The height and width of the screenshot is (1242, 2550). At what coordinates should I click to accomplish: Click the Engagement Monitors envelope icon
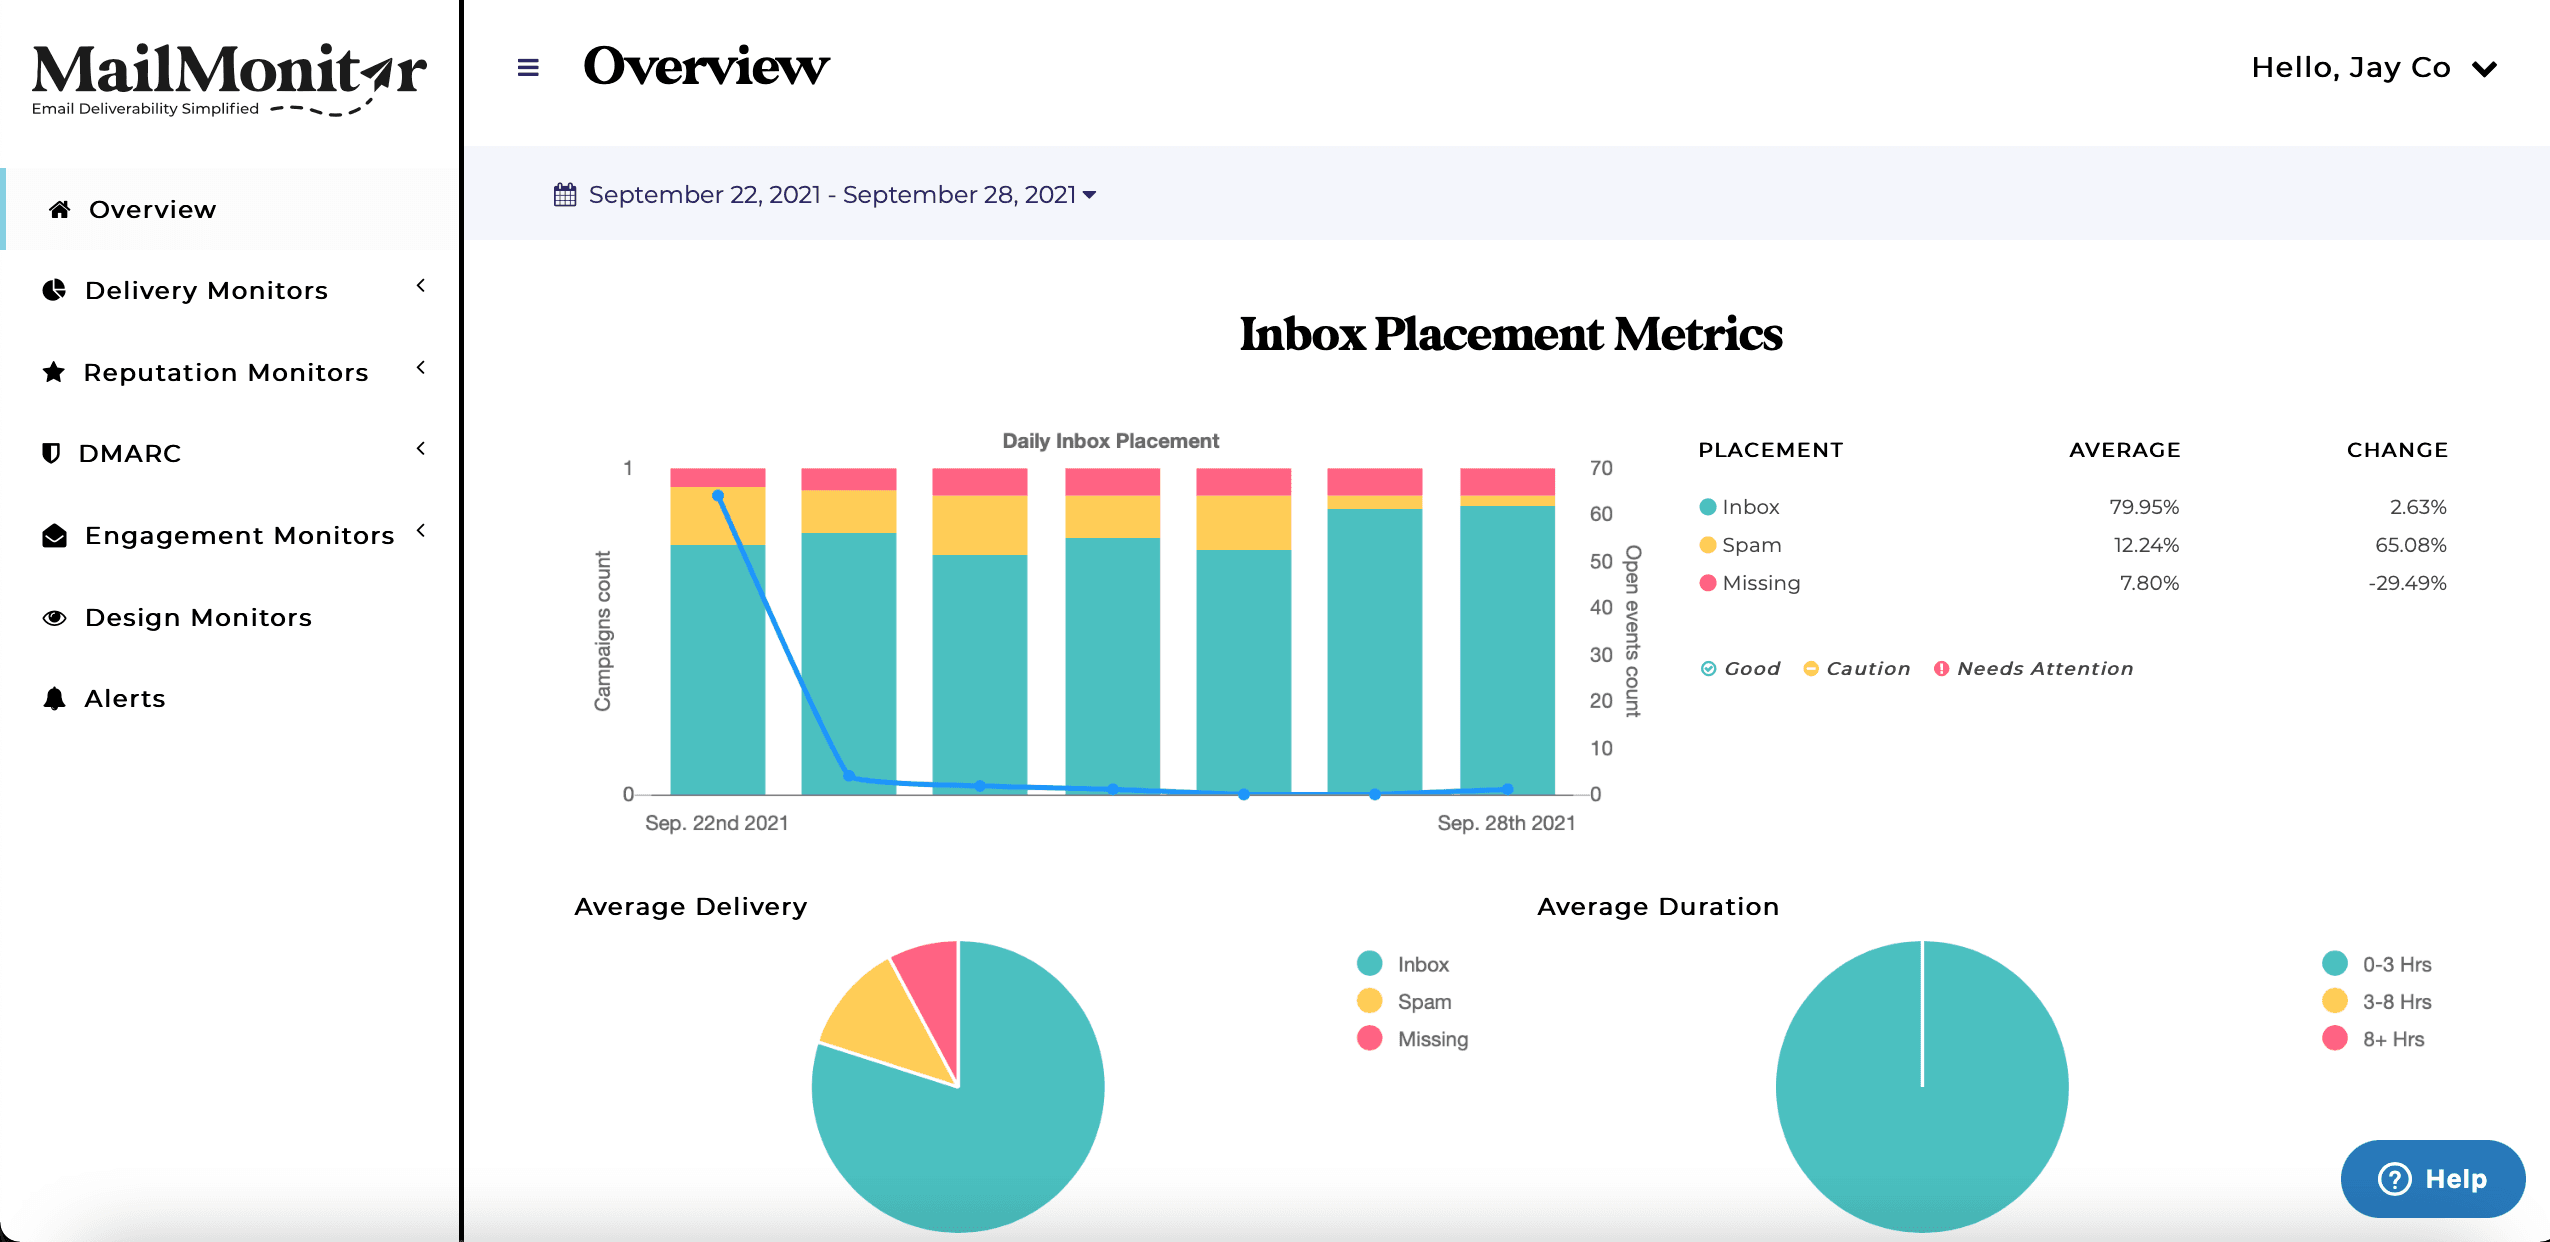pos(54,535)
